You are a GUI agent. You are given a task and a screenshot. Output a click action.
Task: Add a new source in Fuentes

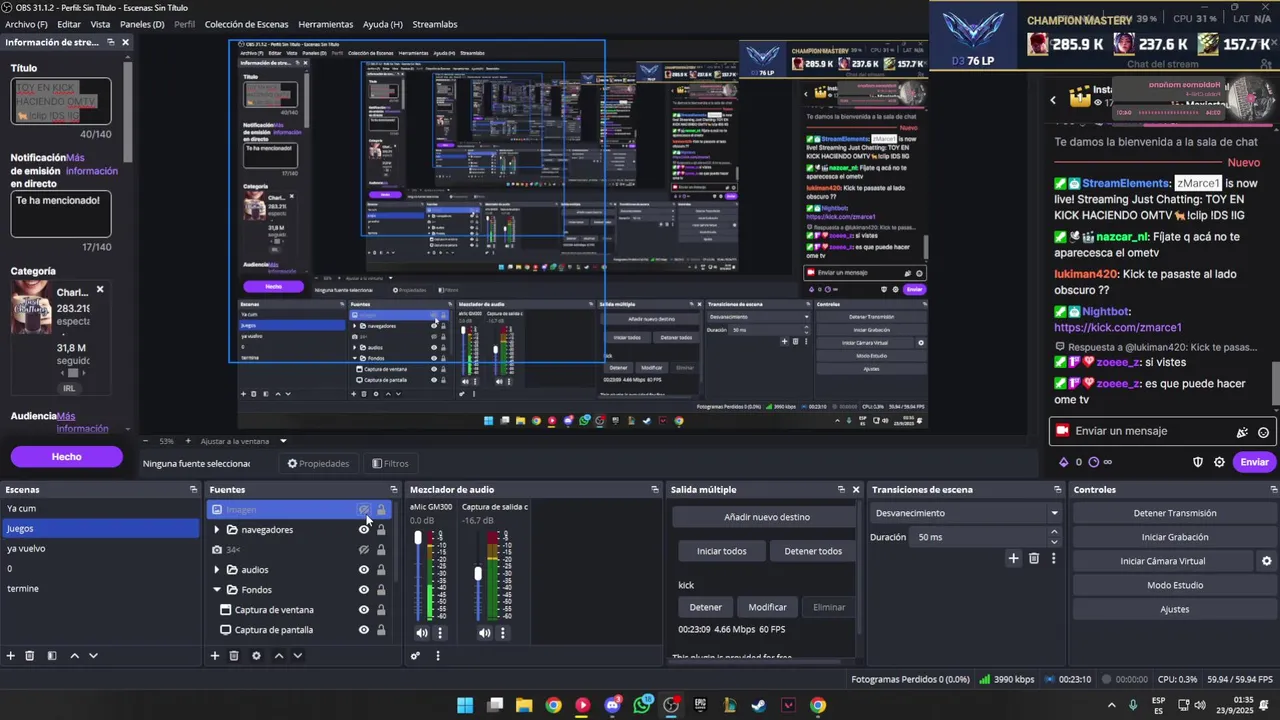point(214,656)
